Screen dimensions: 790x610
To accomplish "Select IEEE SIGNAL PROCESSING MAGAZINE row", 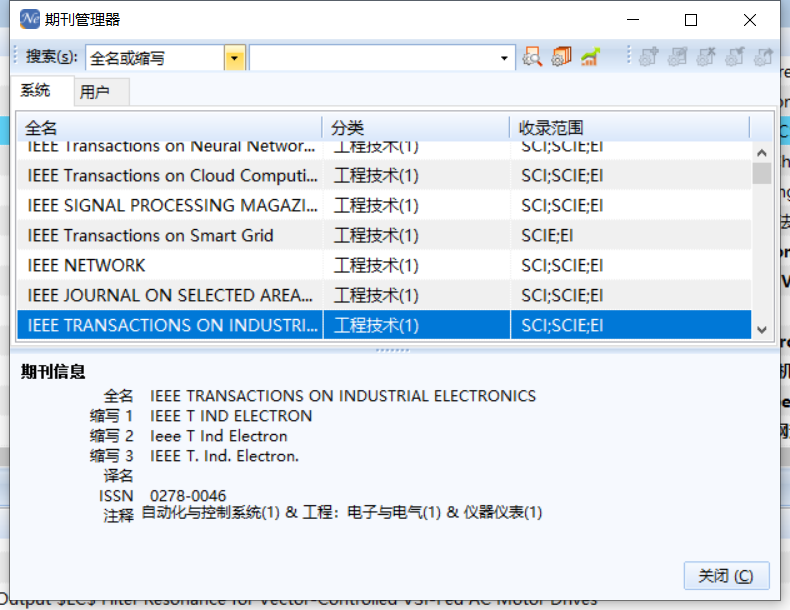I will (x=384, y=205).
